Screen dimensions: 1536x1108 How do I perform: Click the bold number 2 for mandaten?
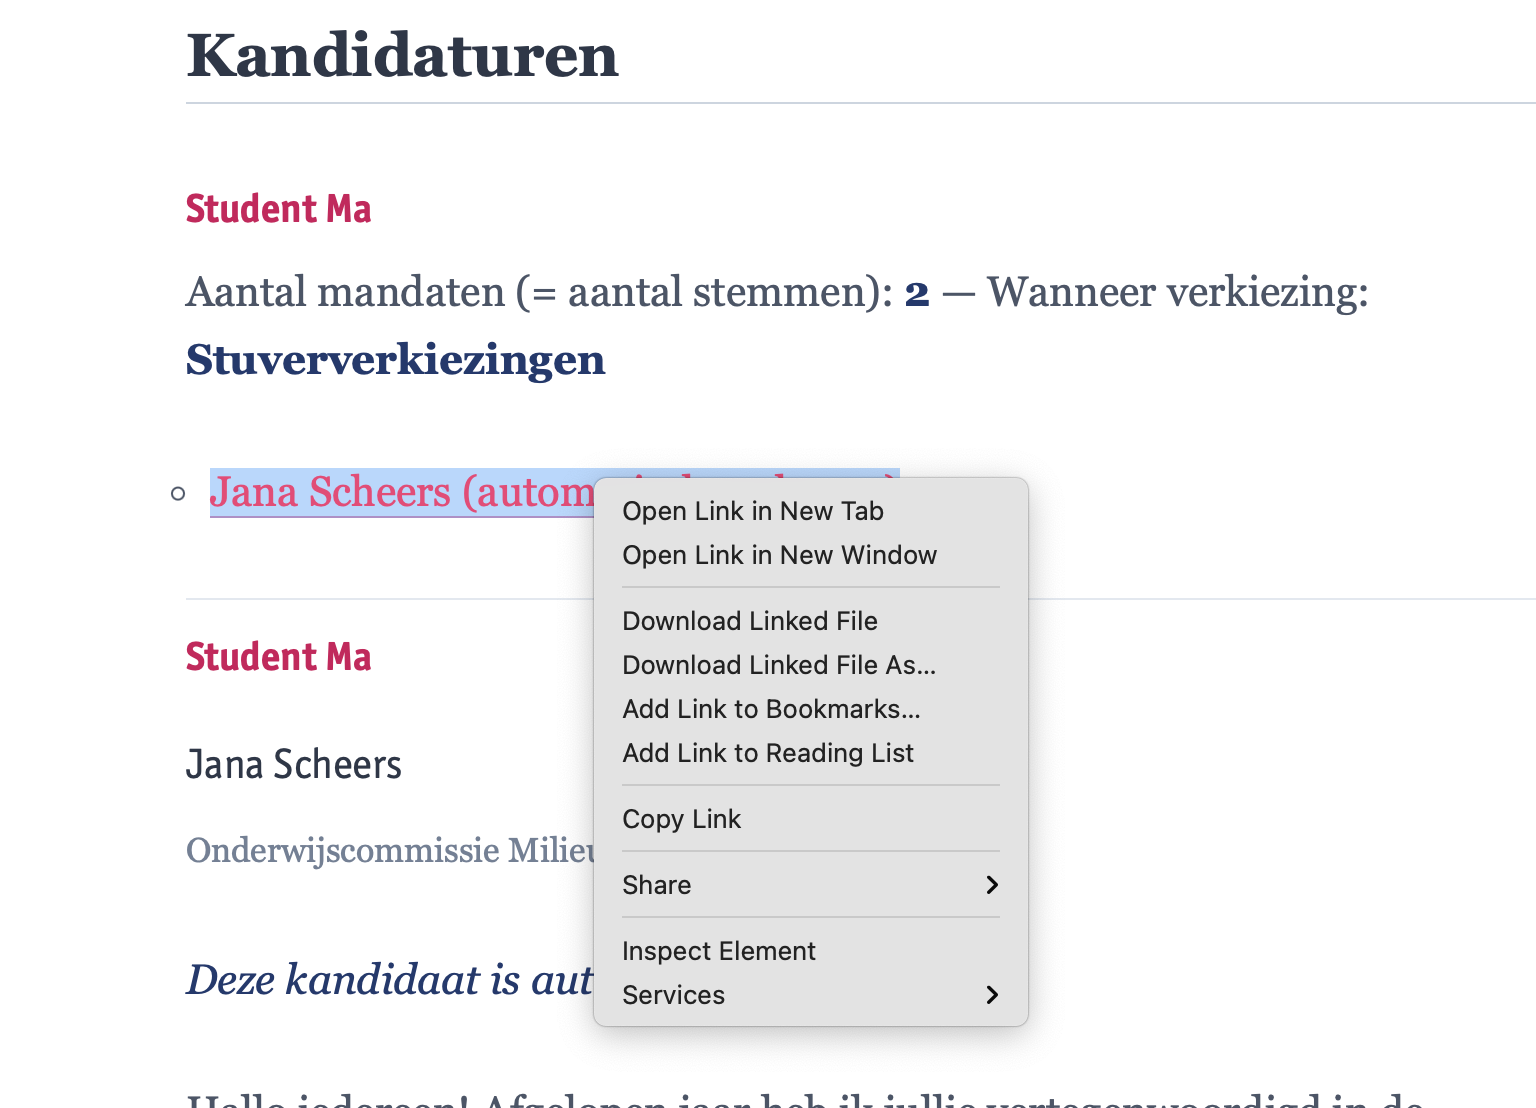pos(916,293)
